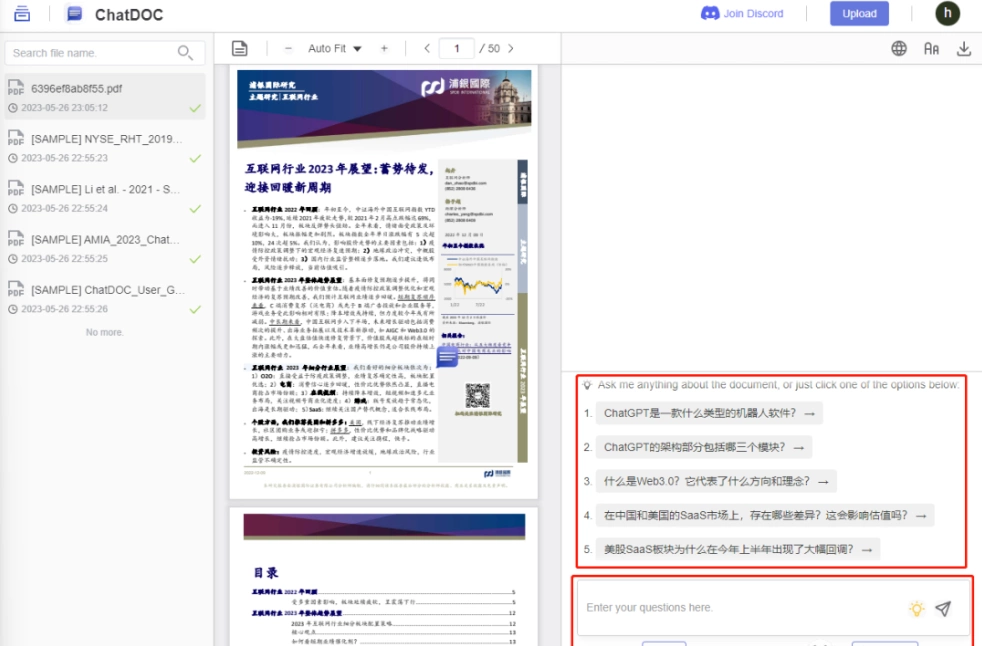This screenshot has width=982, height=646.
Task: Open the user avatar 'h' menu
Action: pos(947,13)
